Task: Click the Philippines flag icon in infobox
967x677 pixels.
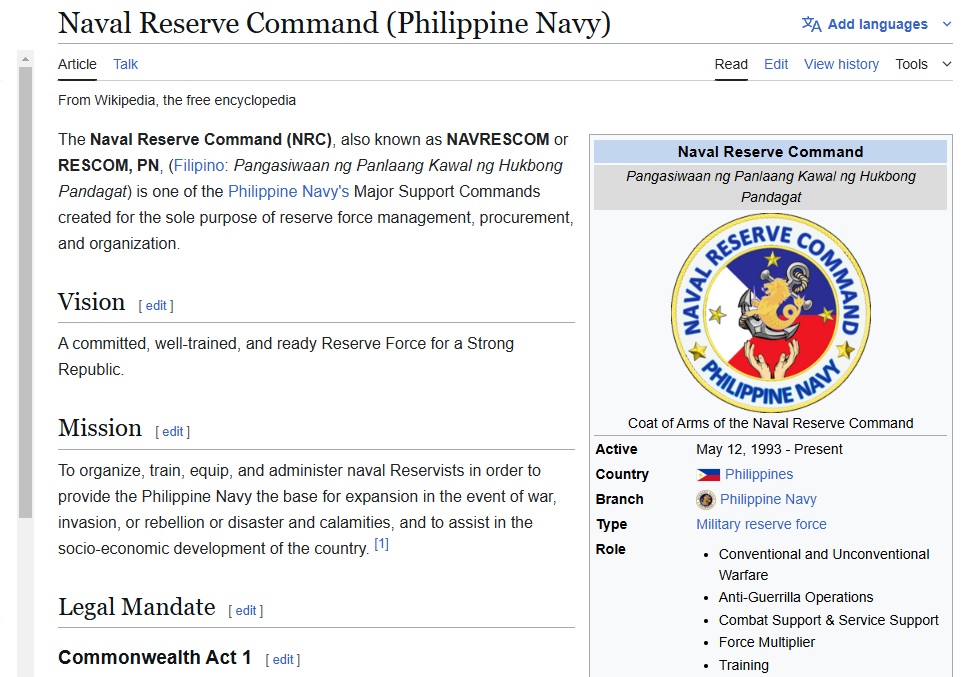Action: 708,474
